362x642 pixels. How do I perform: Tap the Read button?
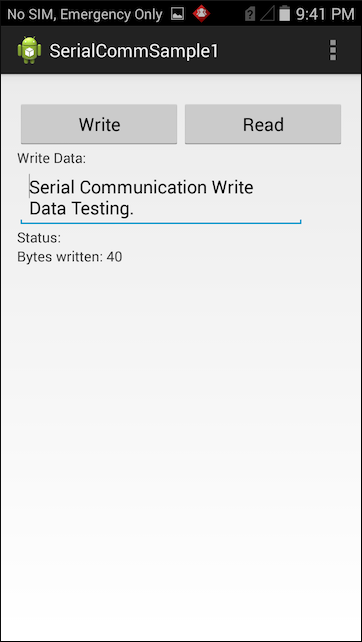[x=263, y=124]
